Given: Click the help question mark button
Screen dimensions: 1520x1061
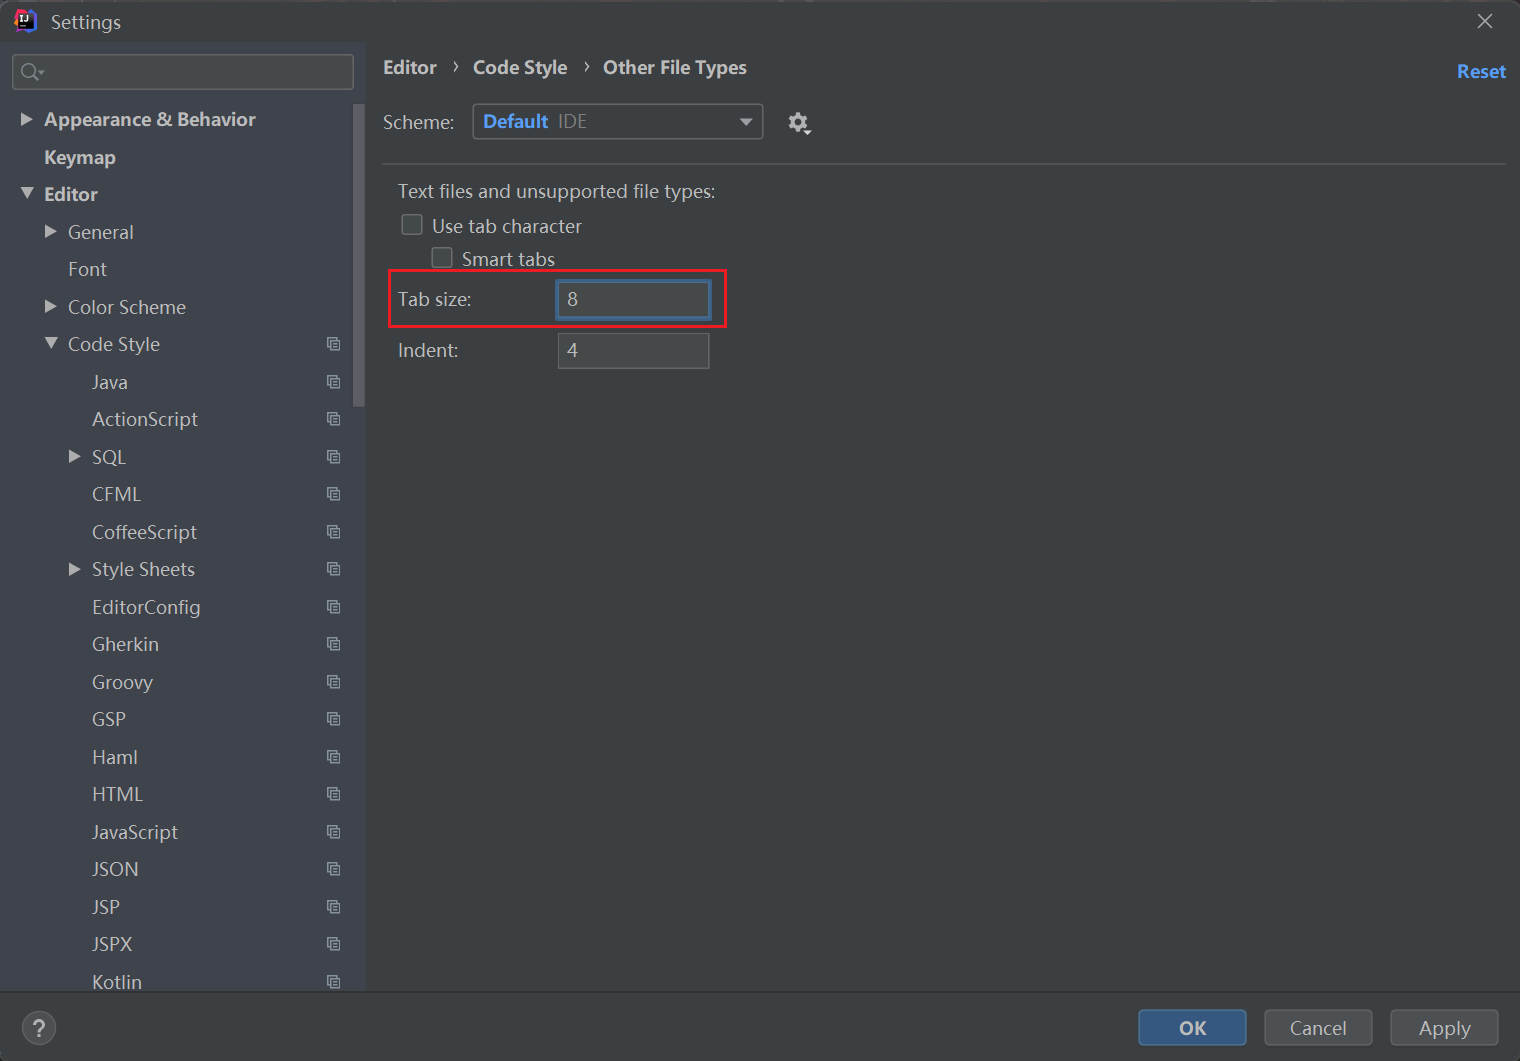Looking at the screenshot, I should tap(39, 1028).
